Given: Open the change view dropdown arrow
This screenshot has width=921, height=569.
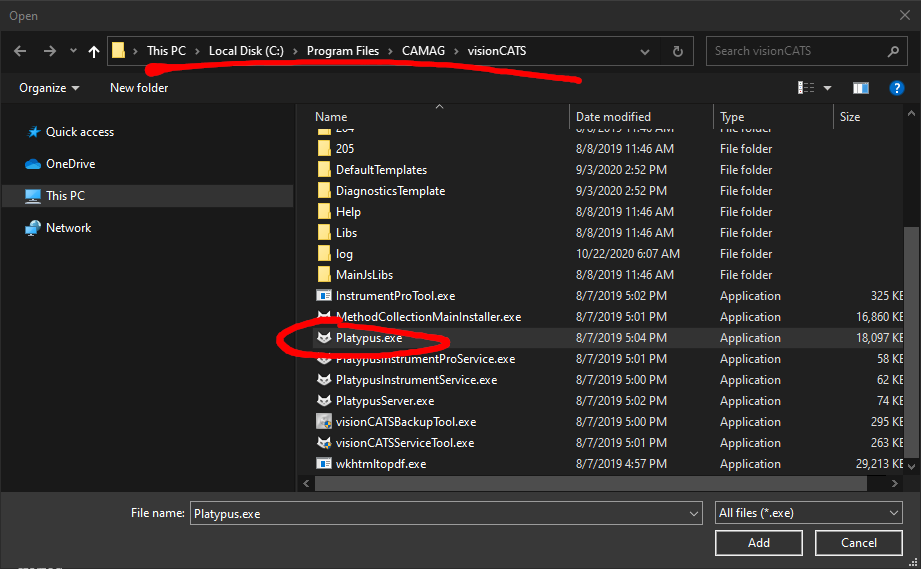Looking at the screenshot, I should 827,88.
